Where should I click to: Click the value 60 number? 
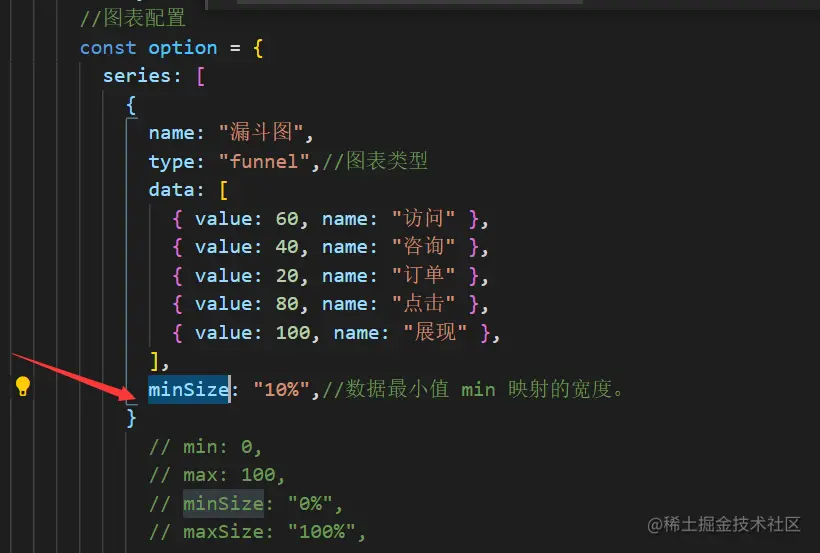(287, 219)
